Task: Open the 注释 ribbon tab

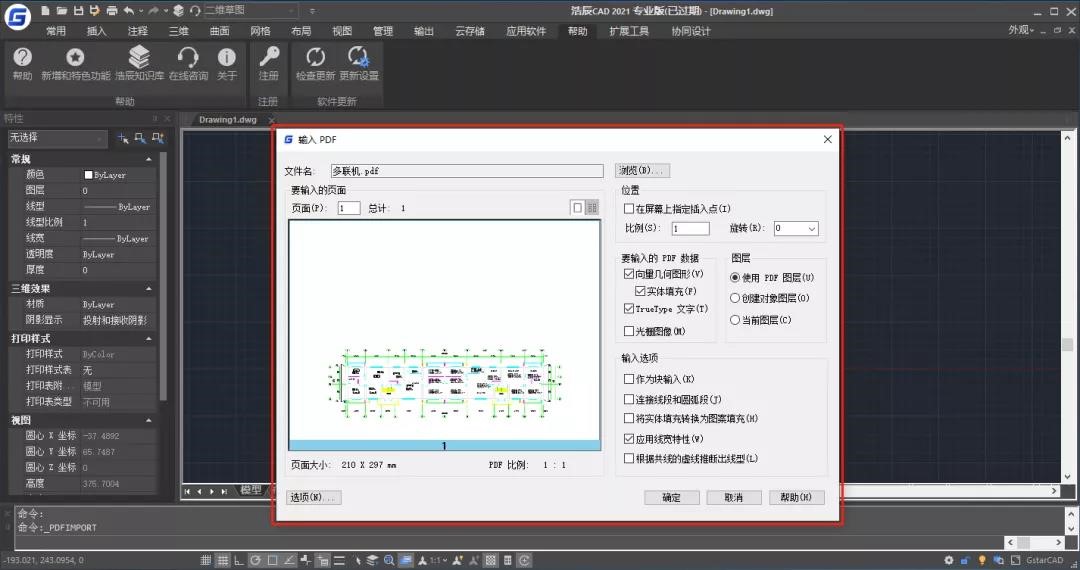Action: [138, 31]
